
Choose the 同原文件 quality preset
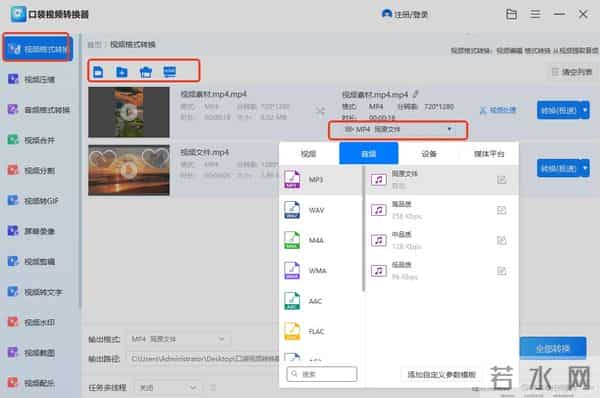(x=442, y=179)
